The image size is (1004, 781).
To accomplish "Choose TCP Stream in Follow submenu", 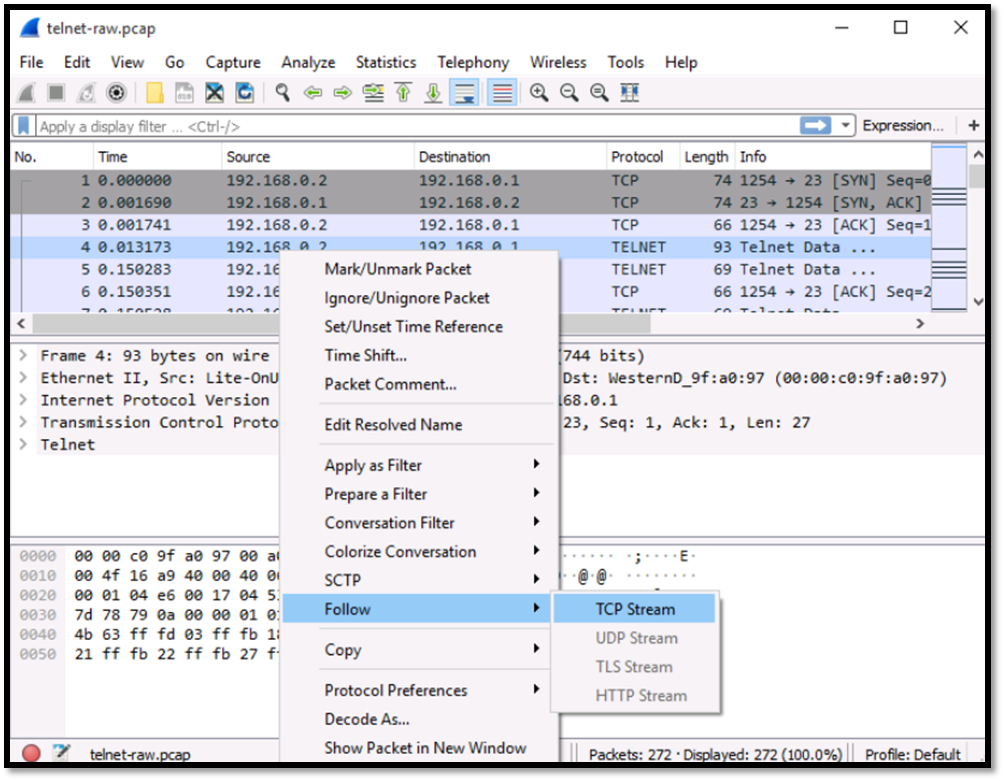I will pos(635,609).
